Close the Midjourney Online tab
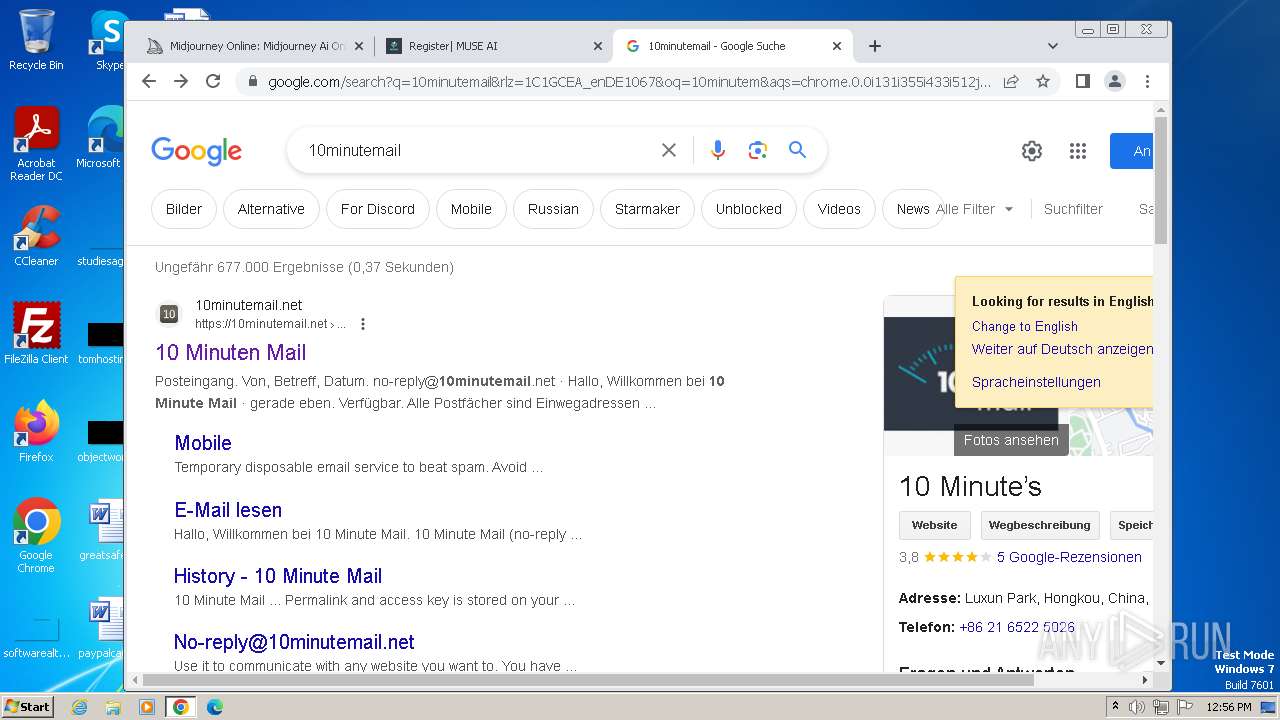This screenshot has height=720, width=1280. pos(359,46)
